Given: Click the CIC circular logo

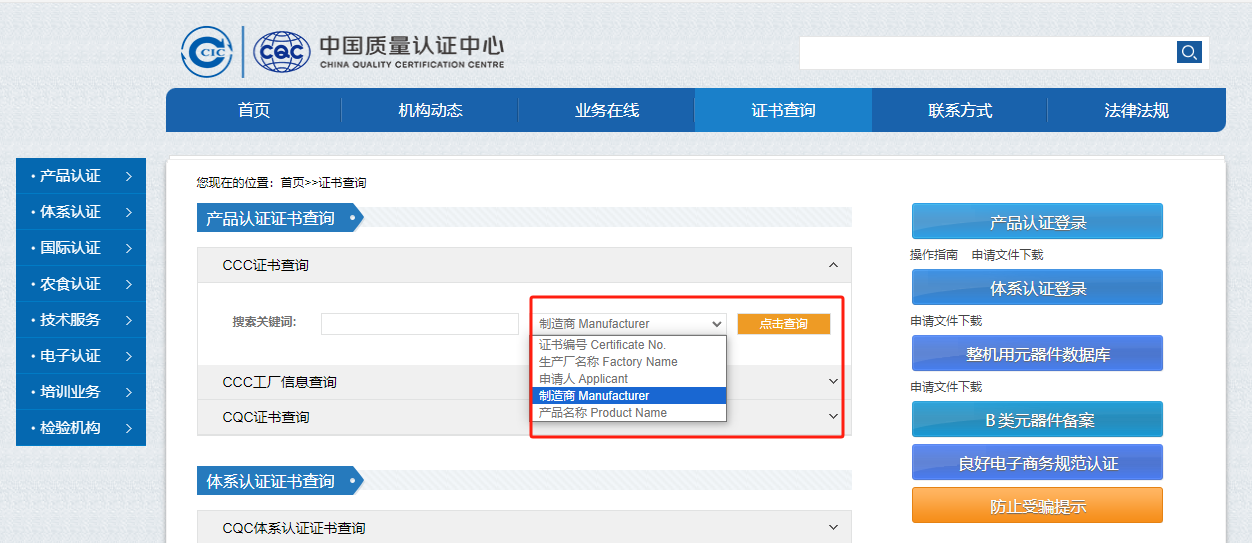Looking at the screenshot, I should 207,52.
